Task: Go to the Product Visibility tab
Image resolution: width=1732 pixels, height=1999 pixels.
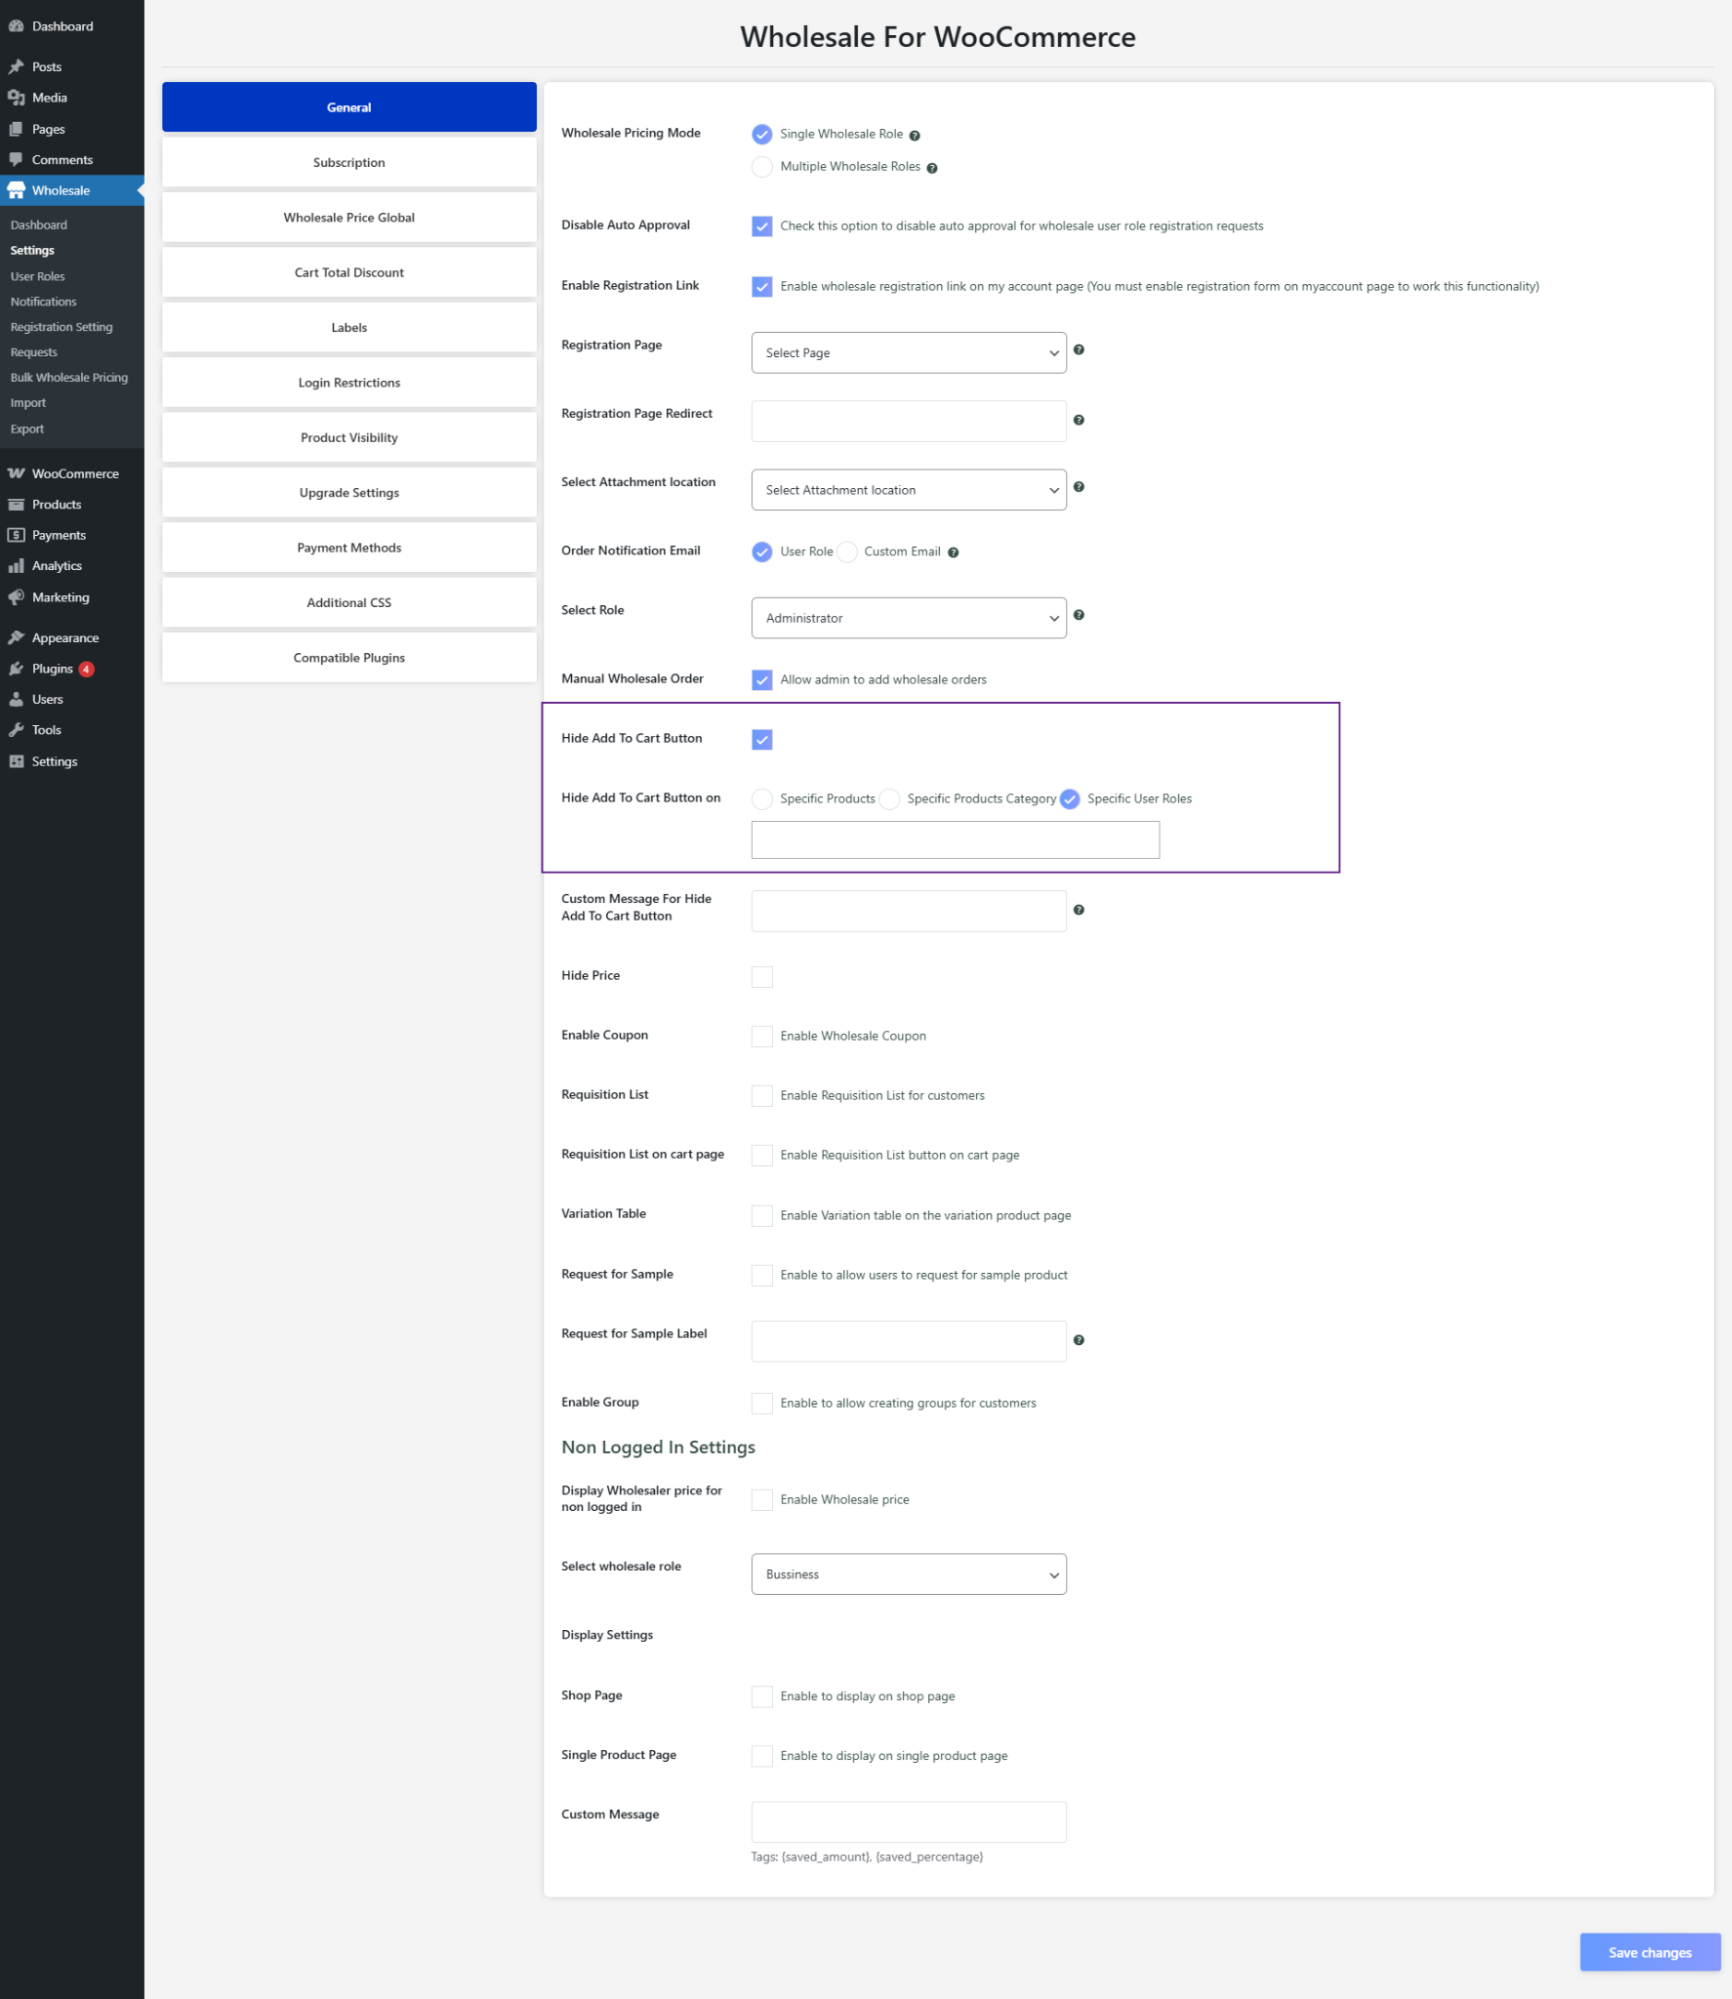Action: pos(349,437)
